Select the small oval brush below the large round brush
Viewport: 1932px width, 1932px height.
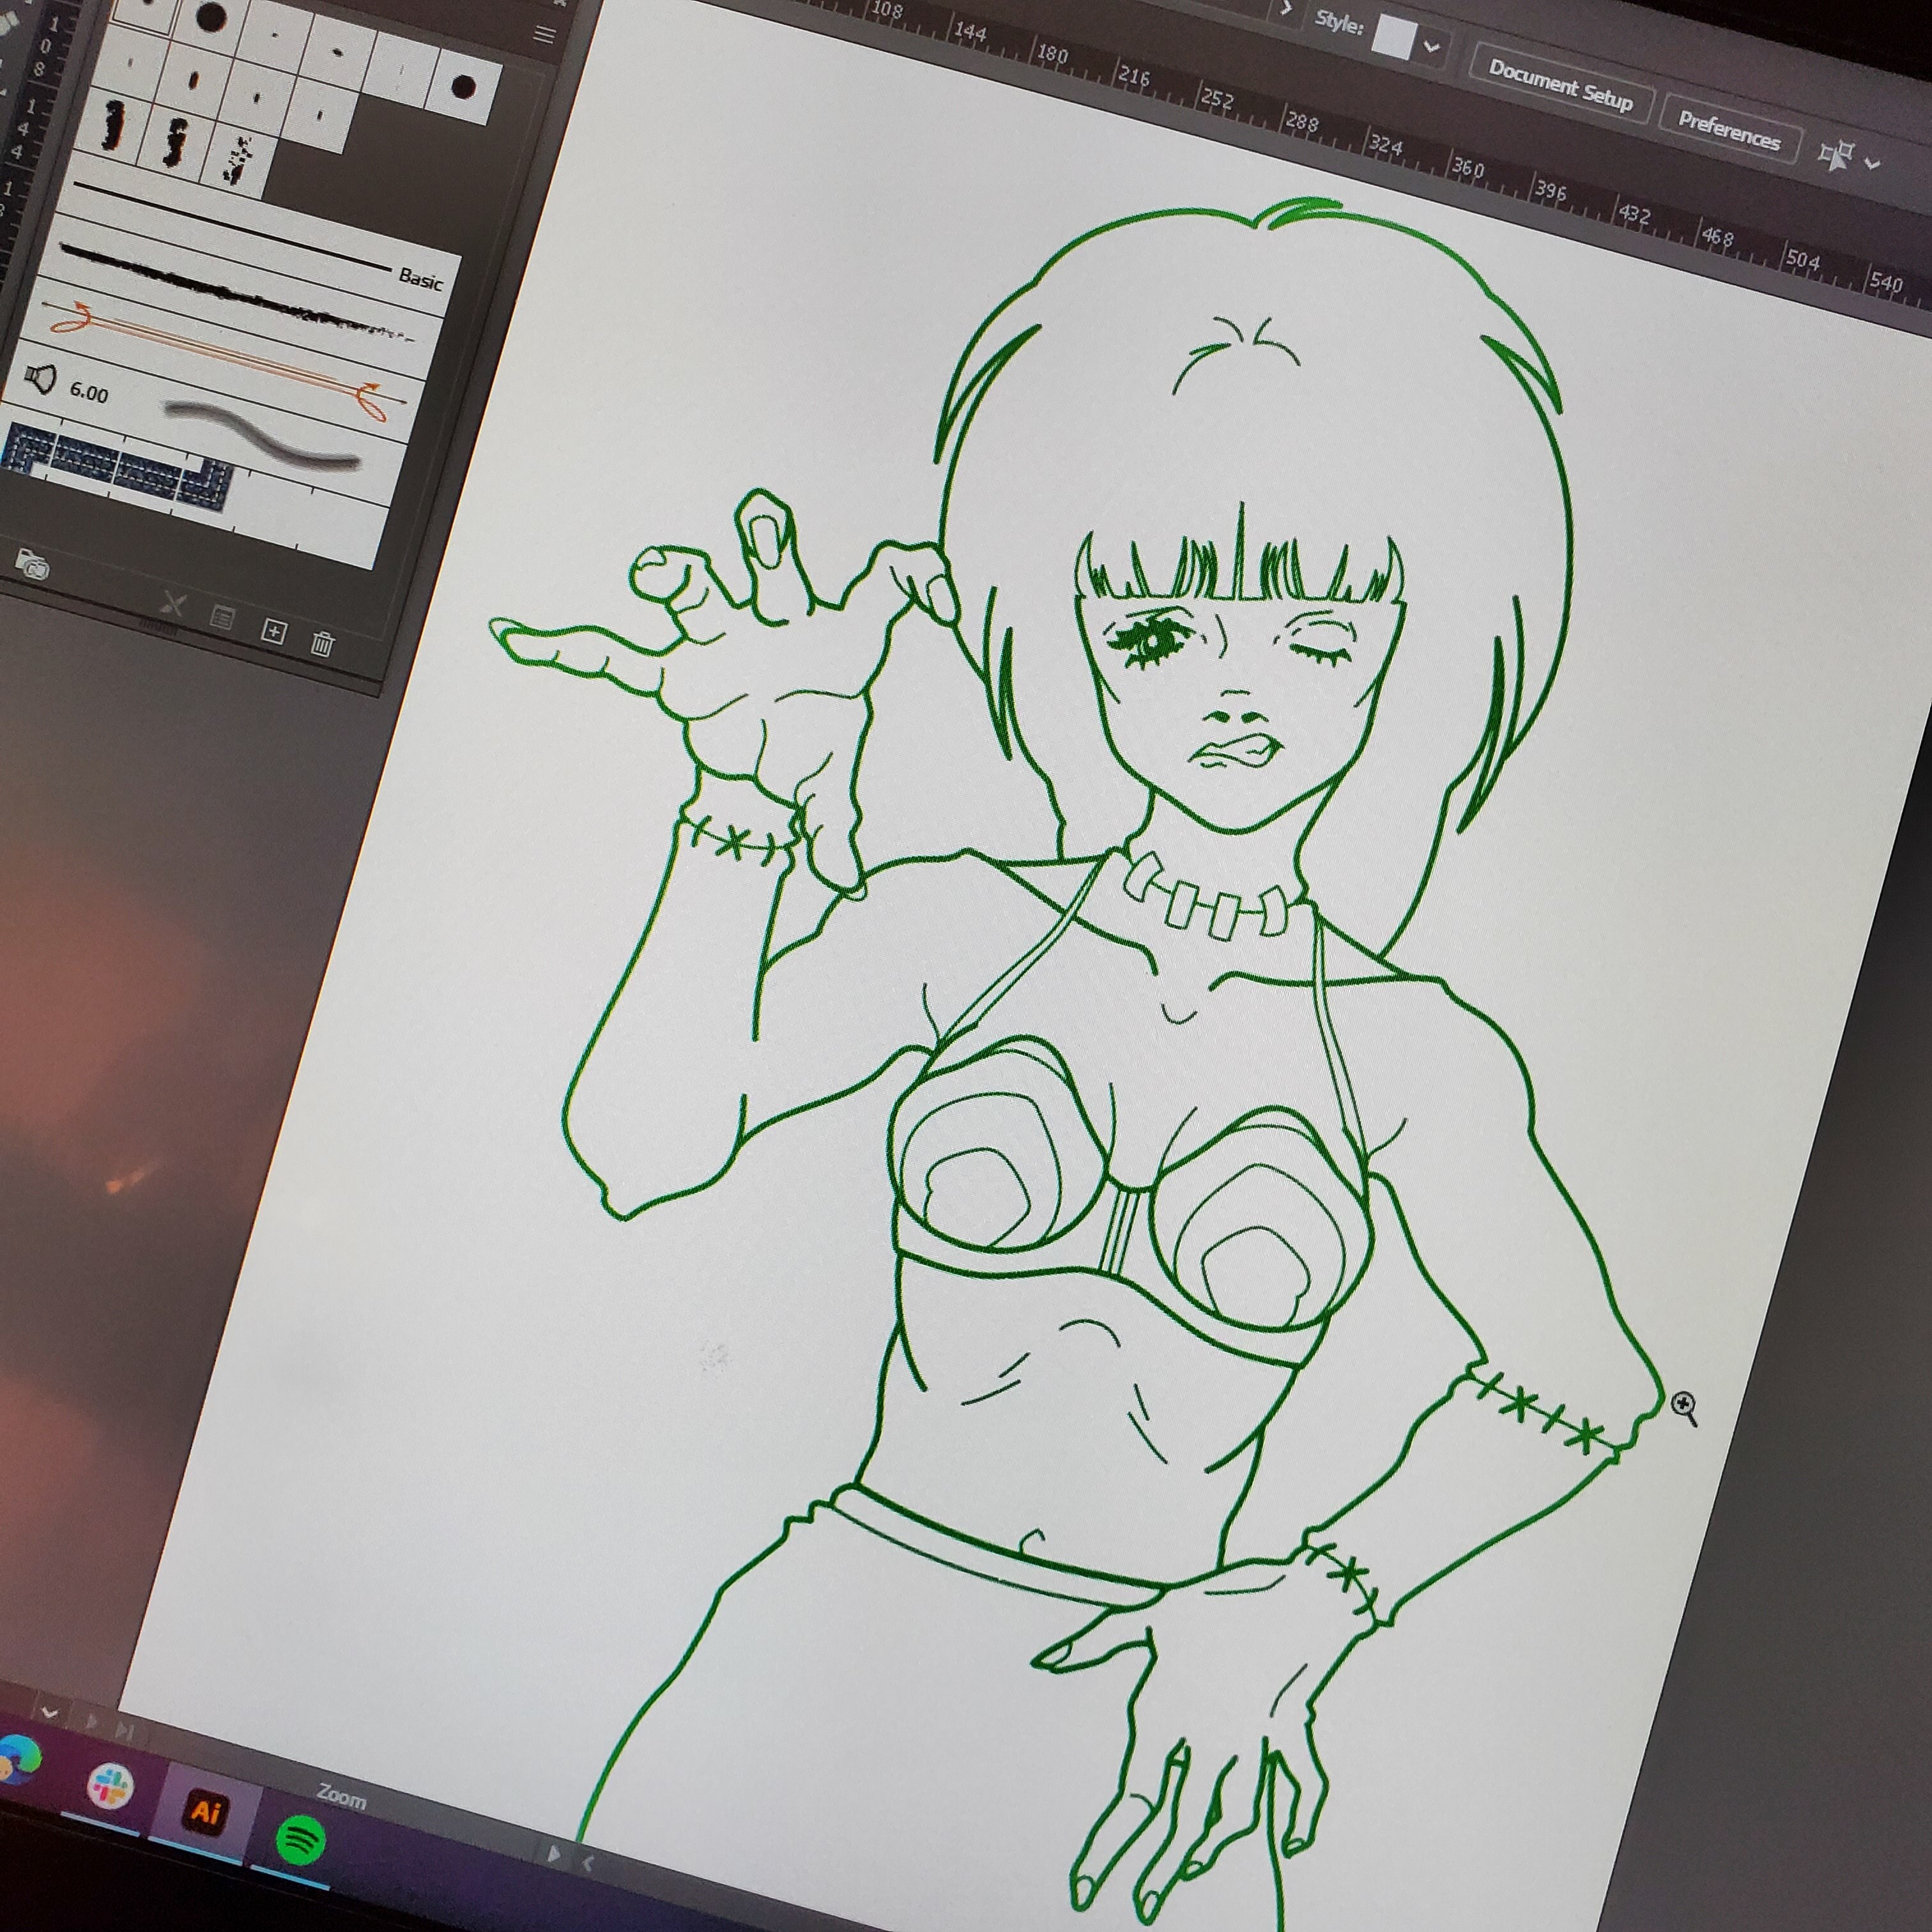[x=193, y=80]
